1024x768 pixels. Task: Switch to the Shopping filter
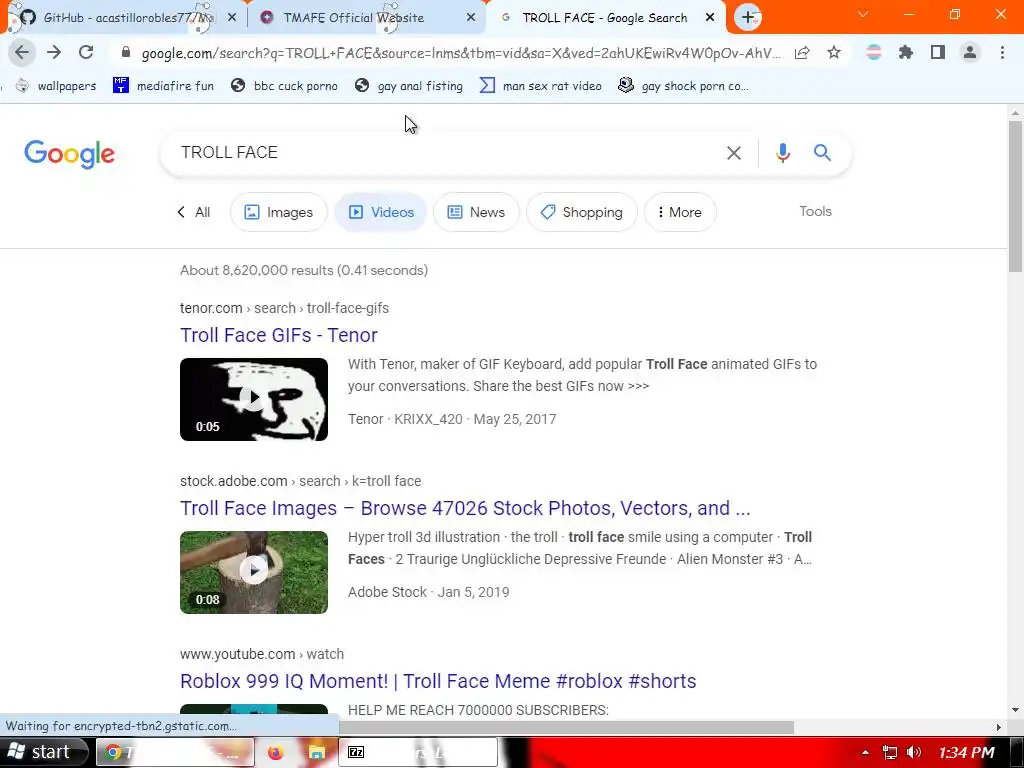(x=581, y=212)
